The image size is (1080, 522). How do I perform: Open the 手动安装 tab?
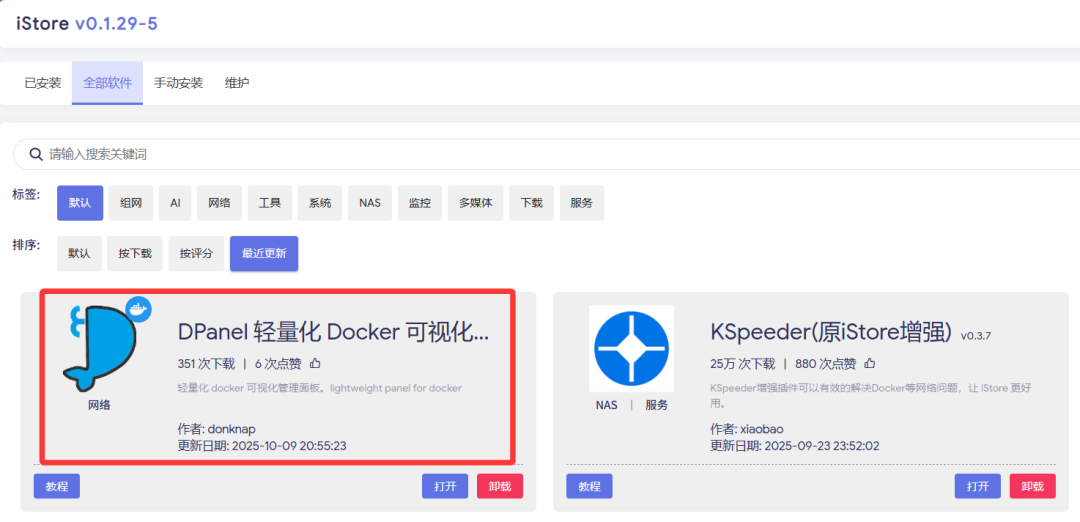178,83
